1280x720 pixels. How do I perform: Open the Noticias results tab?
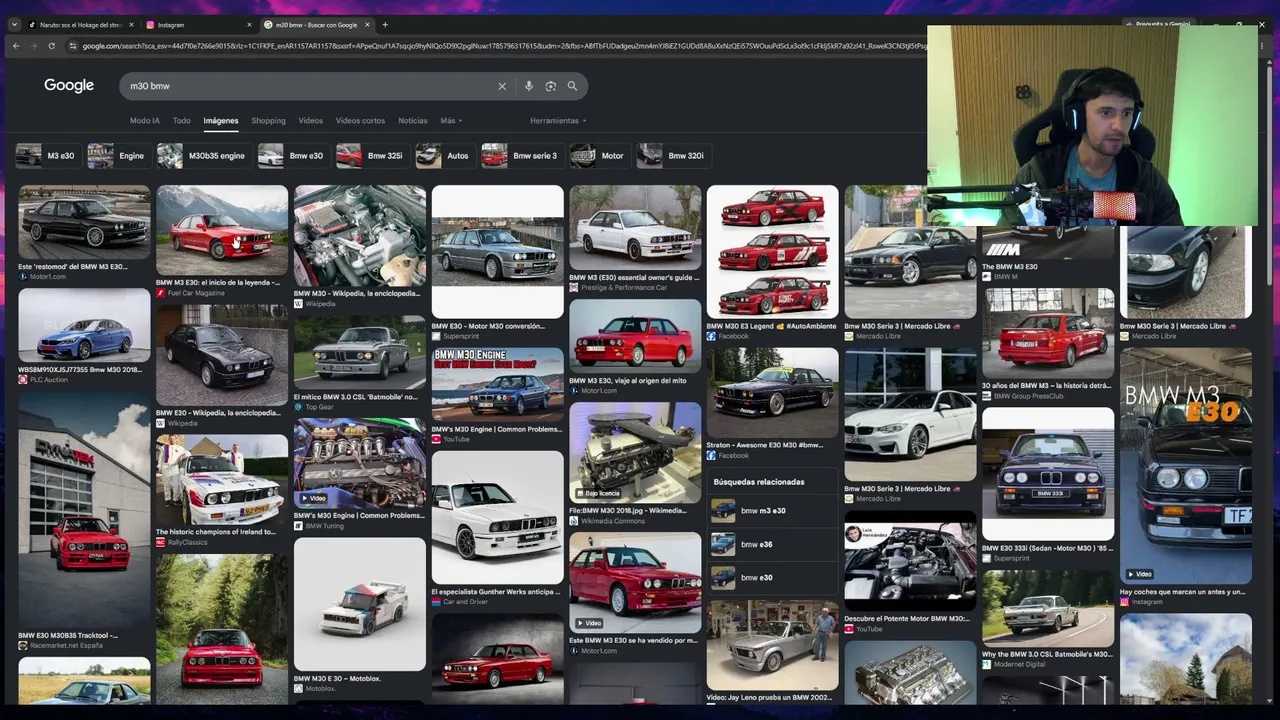pos(413,121)
